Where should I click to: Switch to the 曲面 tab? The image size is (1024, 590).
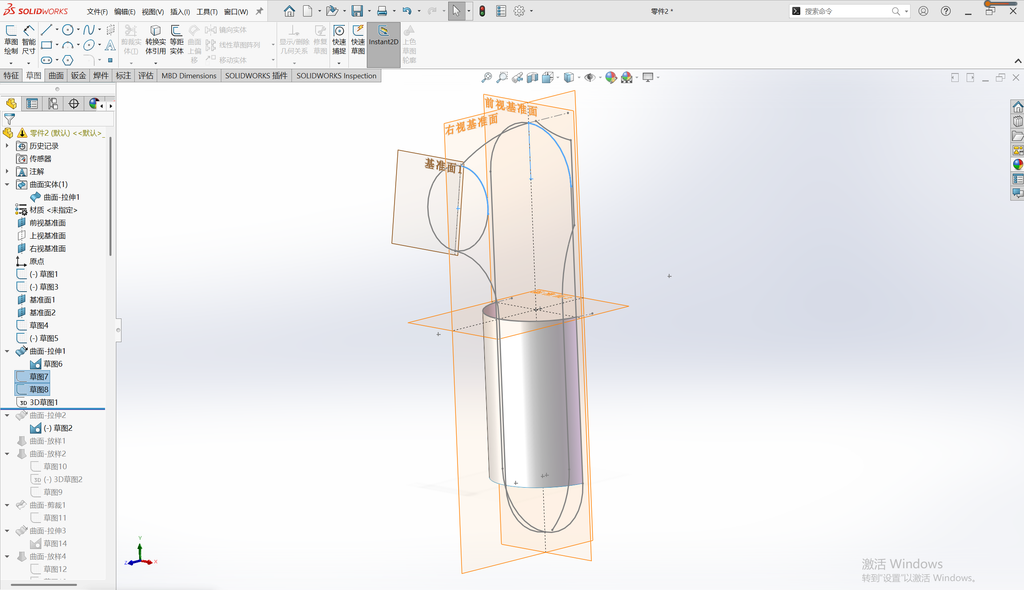[56, 76]
